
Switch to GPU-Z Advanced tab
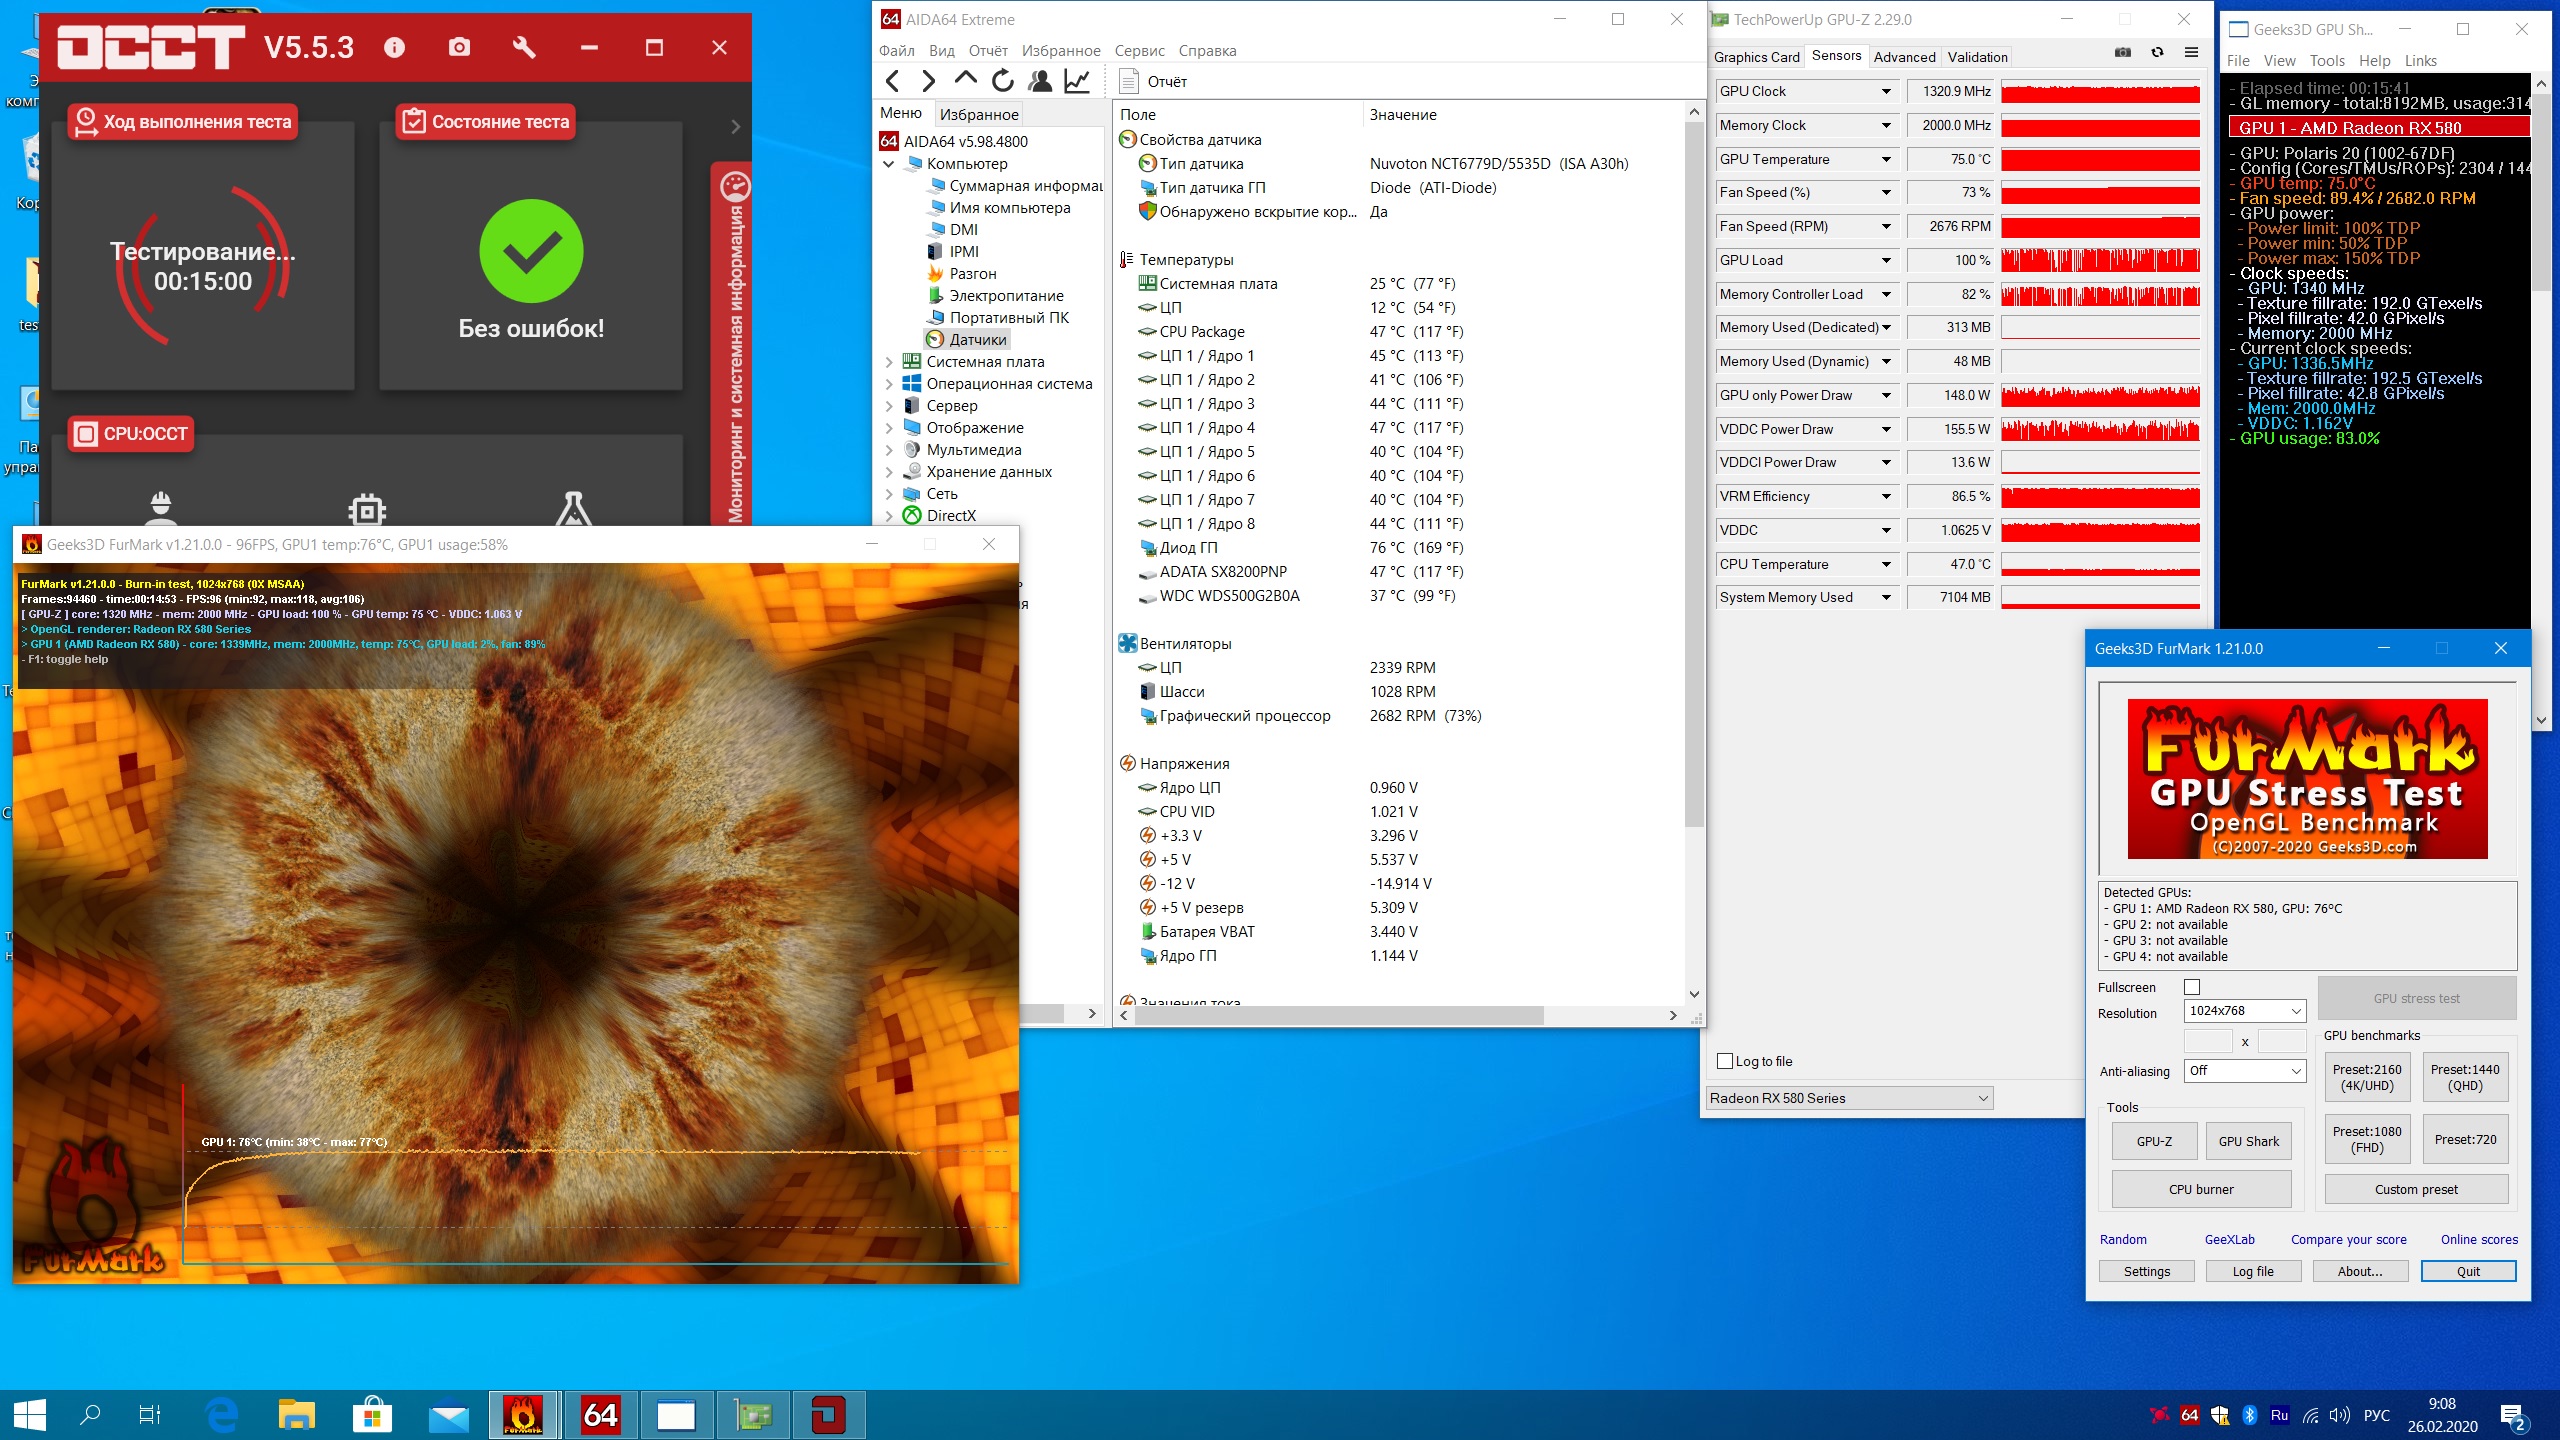[1904, 57]
